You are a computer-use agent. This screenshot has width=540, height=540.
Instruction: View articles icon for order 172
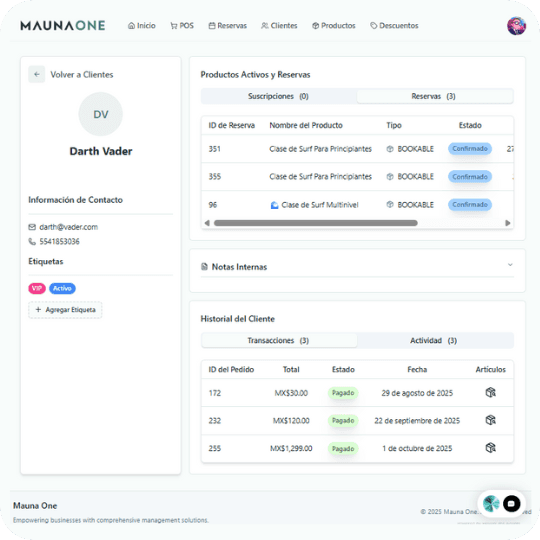(490, 392)
